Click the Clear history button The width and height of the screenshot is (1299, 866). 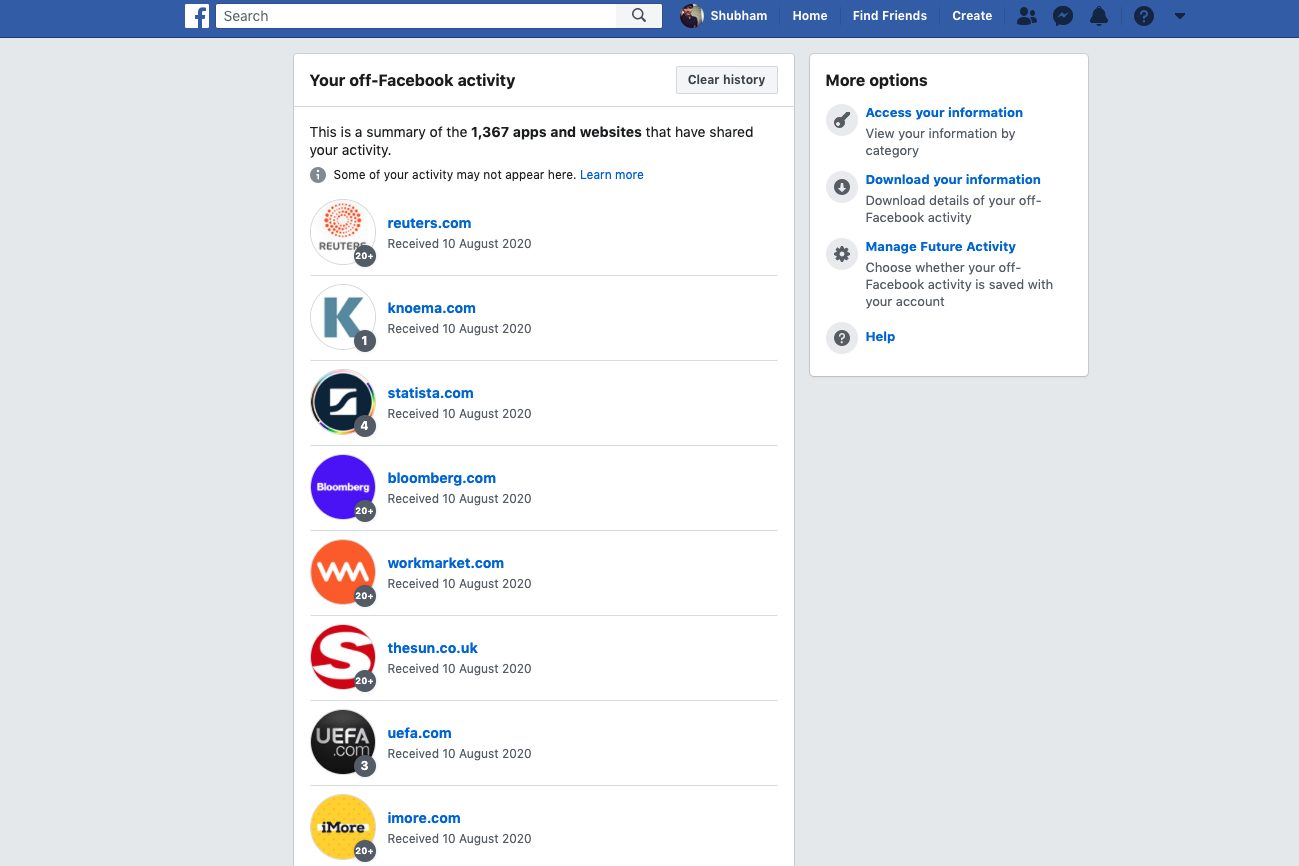coord(726,80)
